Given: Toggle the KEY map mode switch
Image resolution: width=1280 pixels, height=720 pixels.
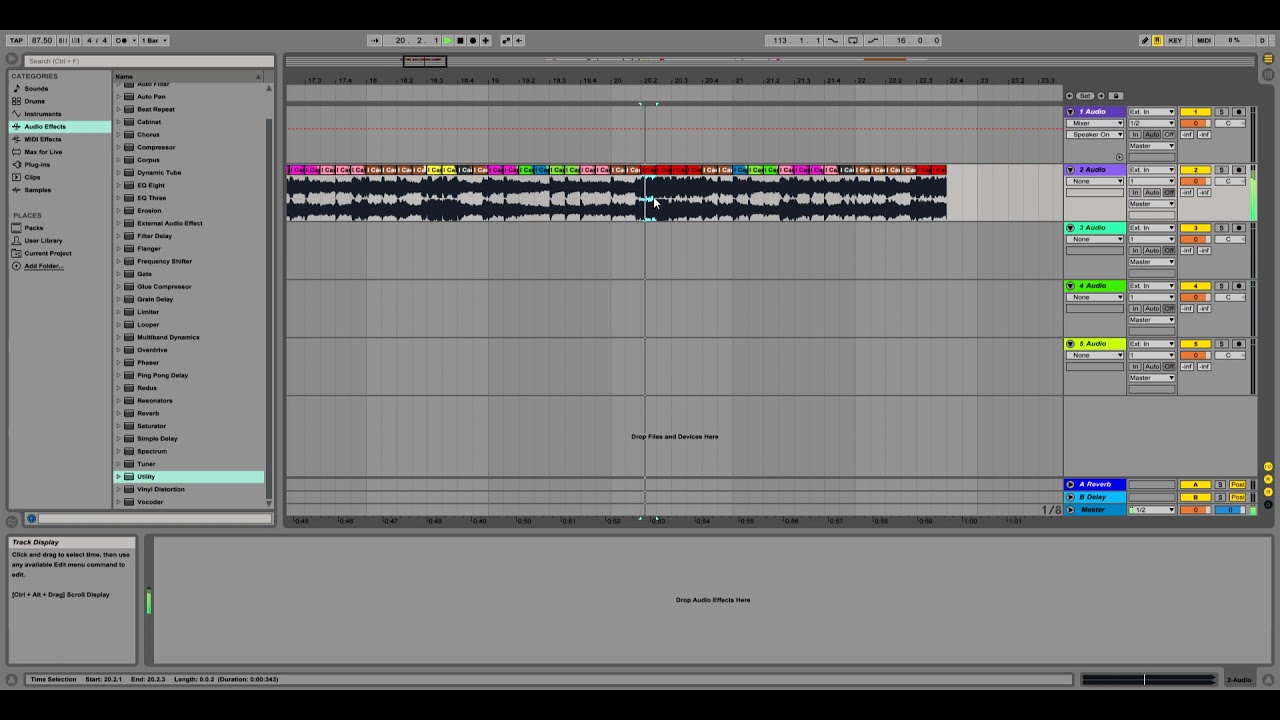Looking at the screenshot, I should (x=1175, y=40).
